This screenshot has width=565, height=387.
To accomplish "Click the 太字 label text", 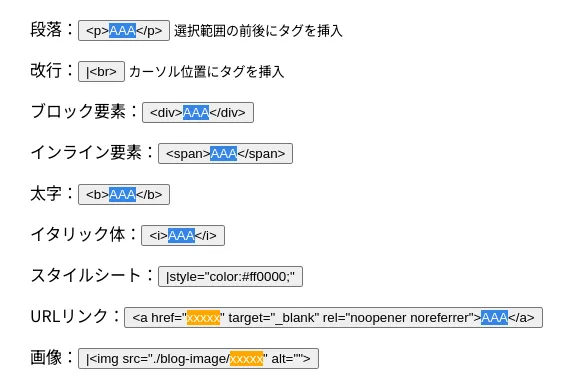I will (46, 194).
